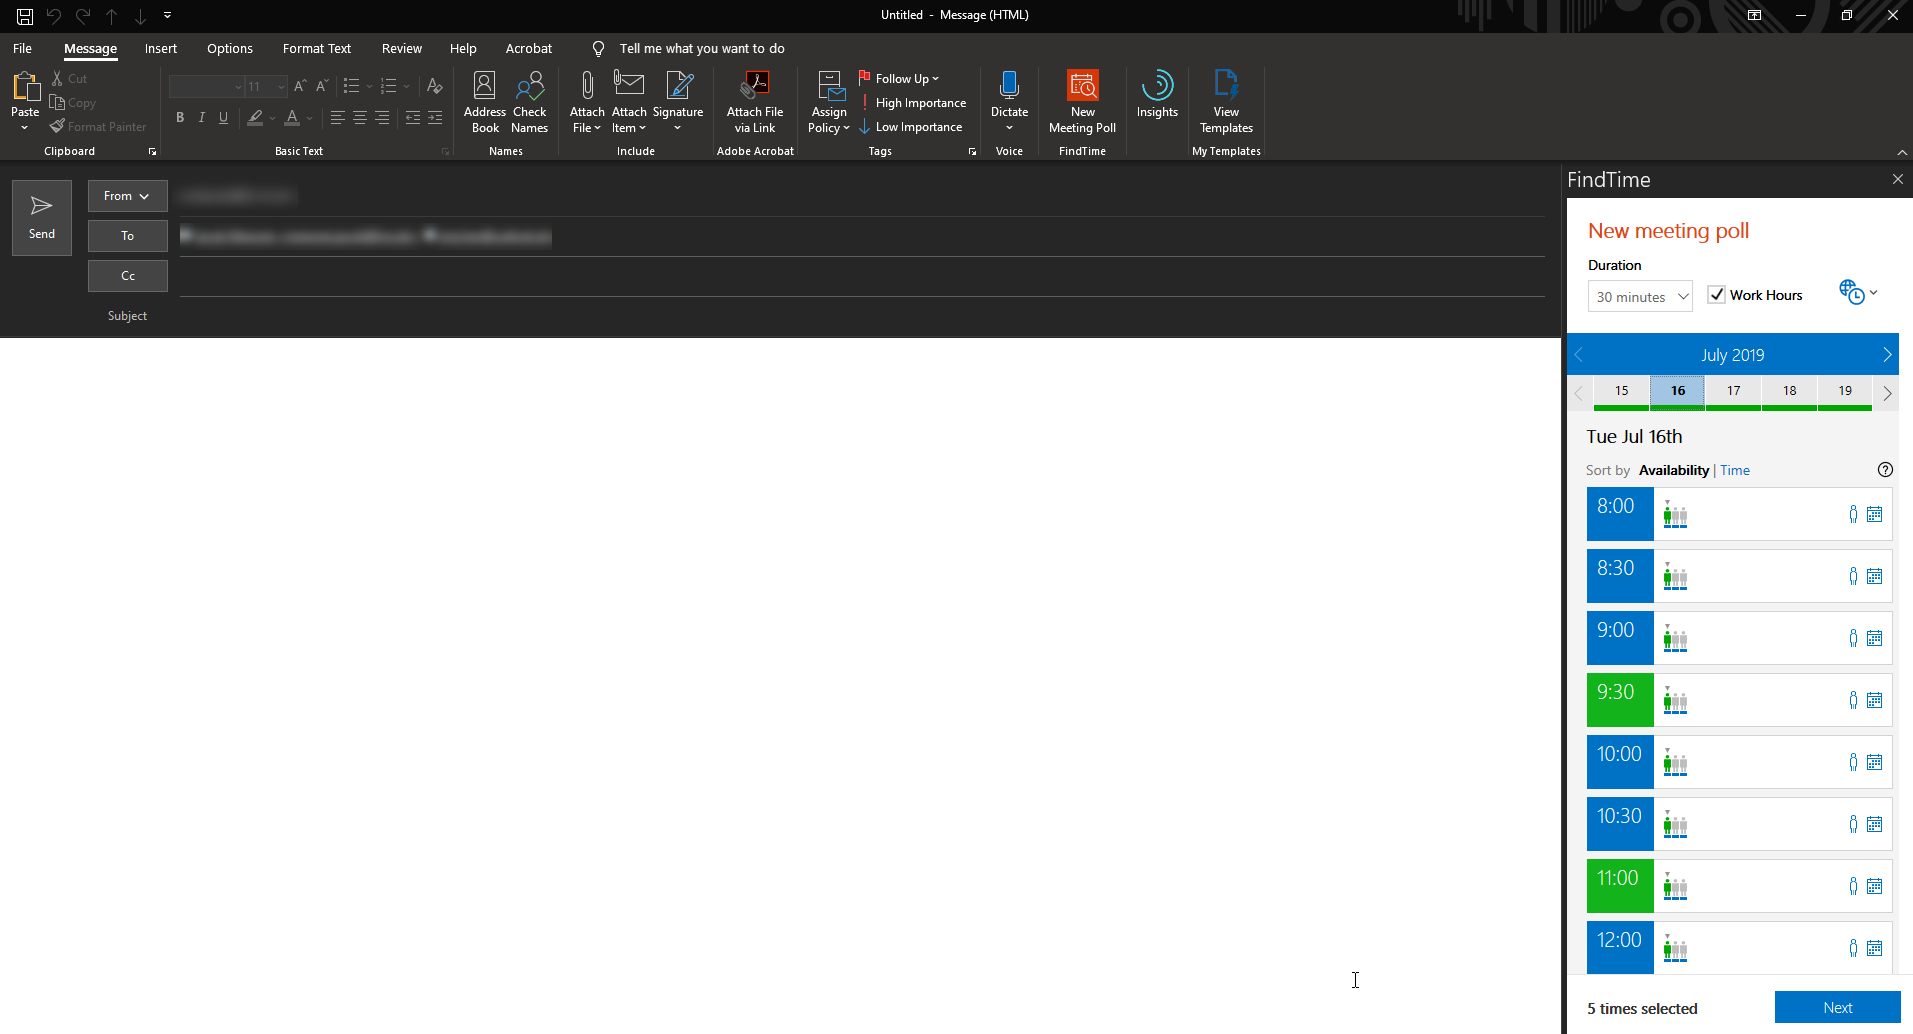Select the 12:00 time slot
The width and height of the screenshot is (1913, 1034).
[x=1620, y=948]
